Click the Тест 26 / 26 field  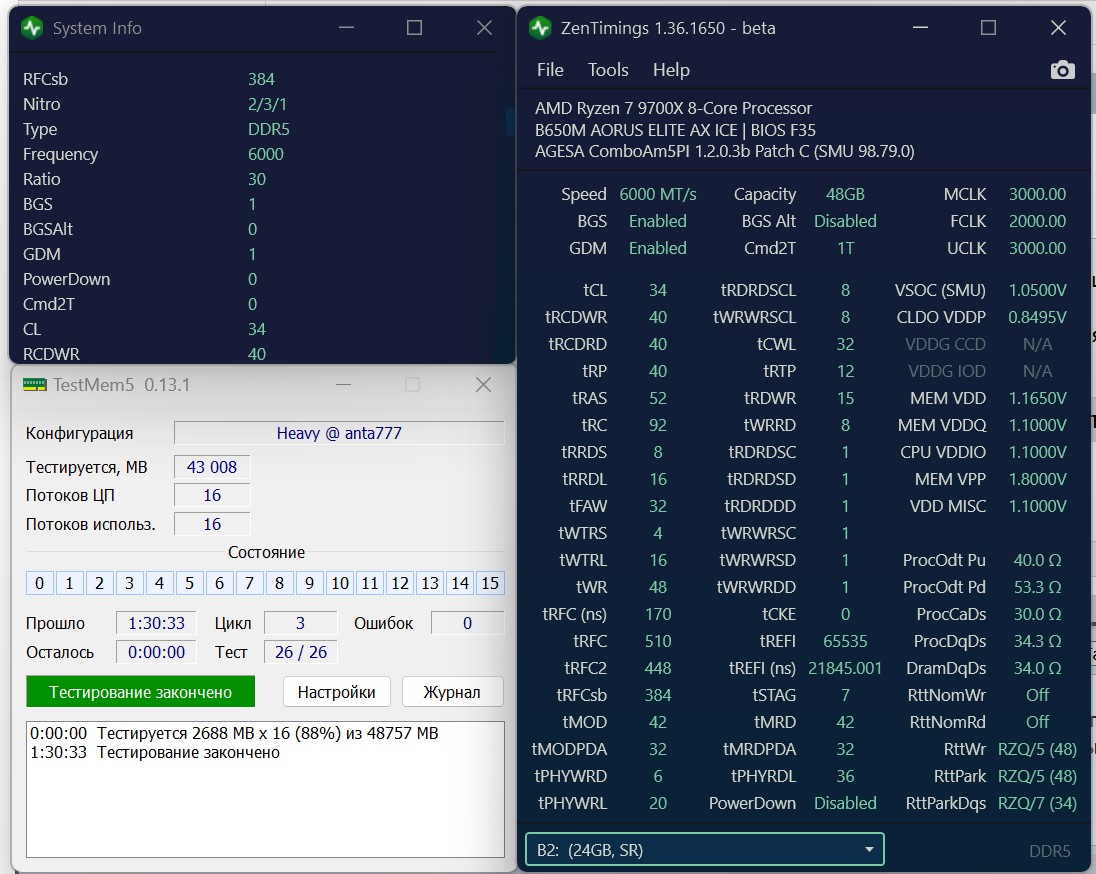(301, 652)
